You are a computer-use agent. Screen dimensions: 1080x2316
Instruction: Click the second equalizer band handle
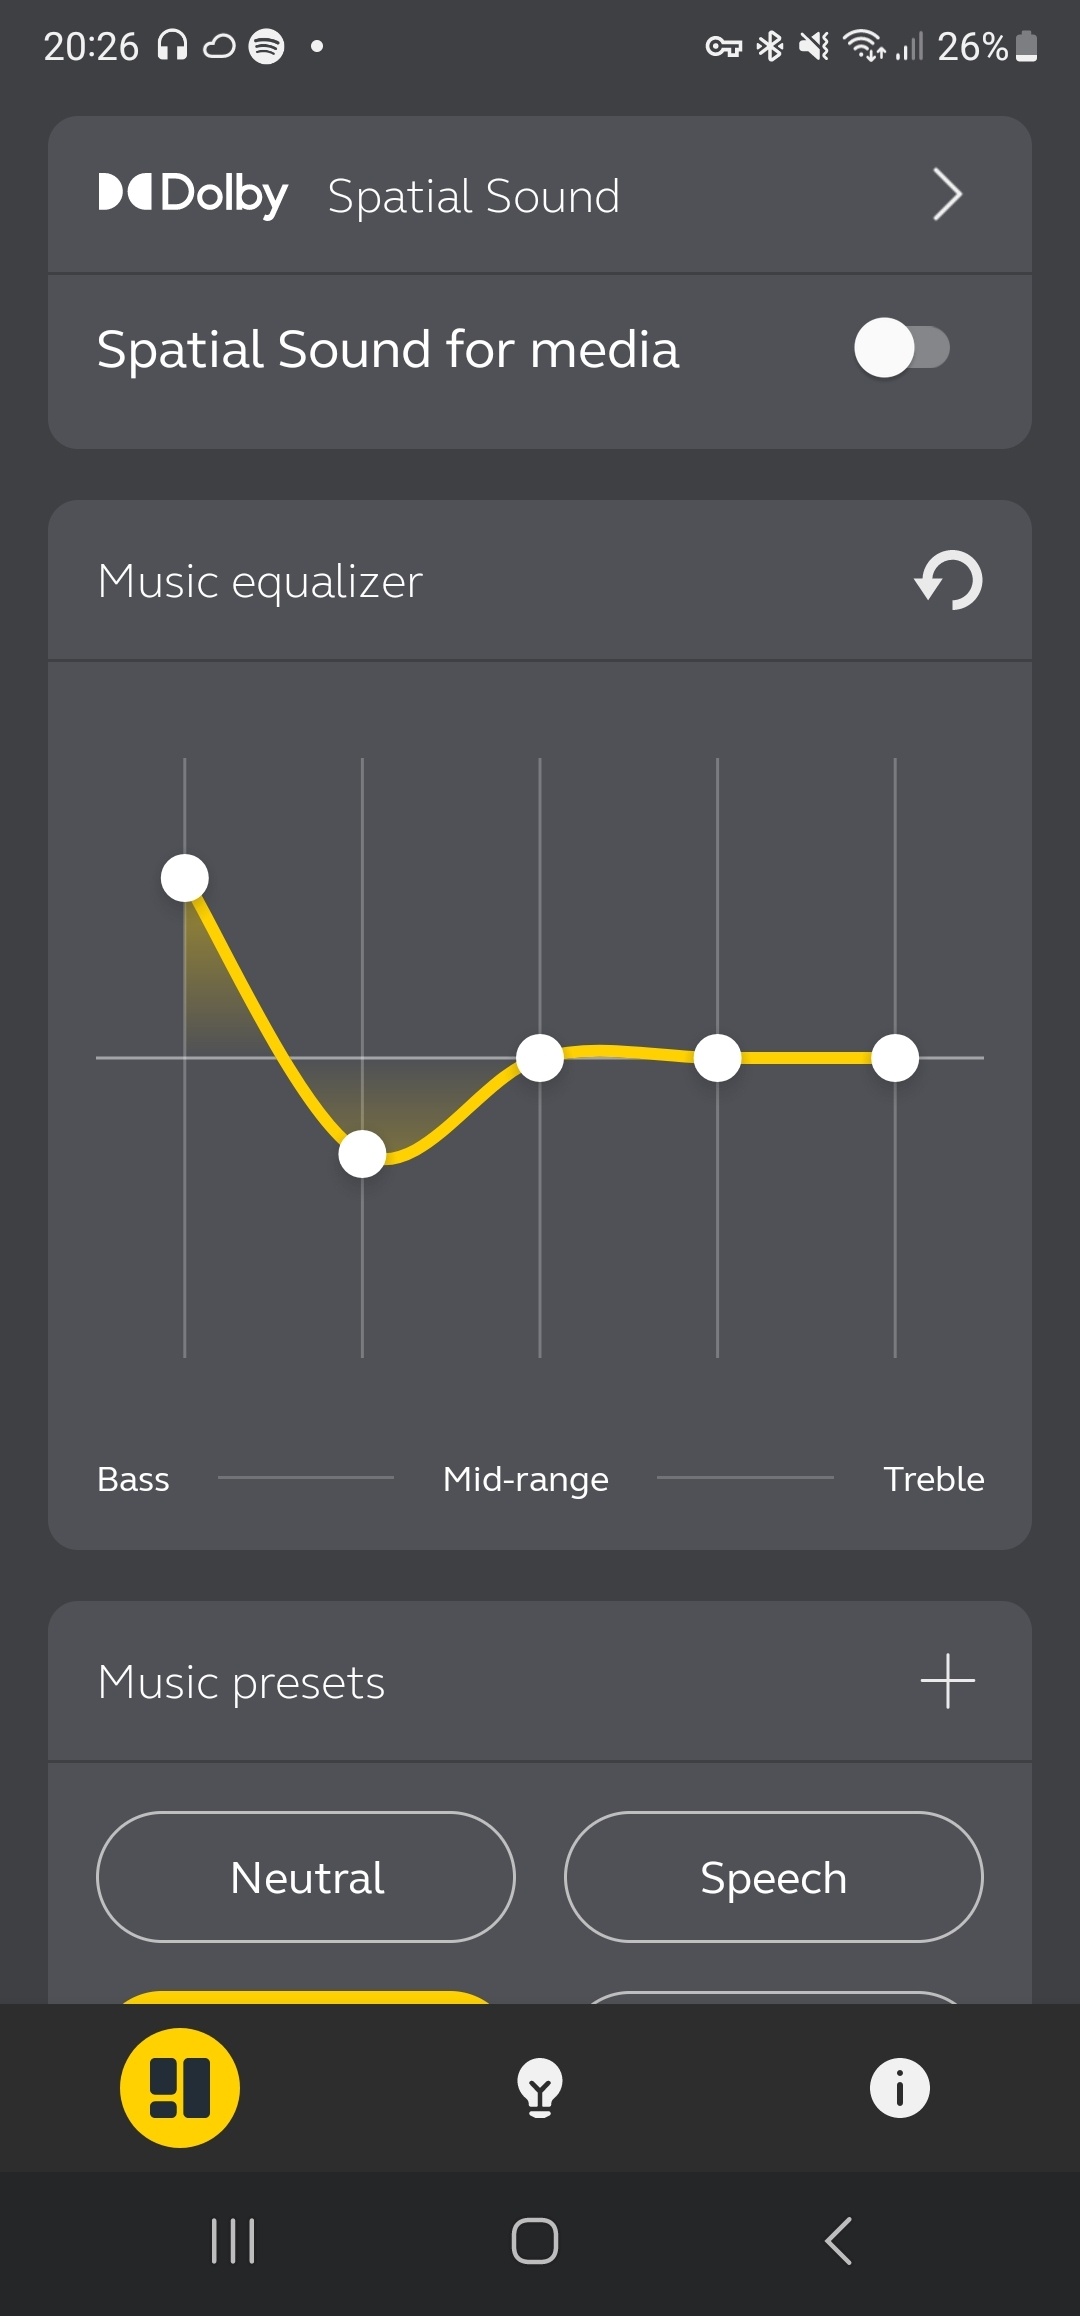[x=362, y=1154]
